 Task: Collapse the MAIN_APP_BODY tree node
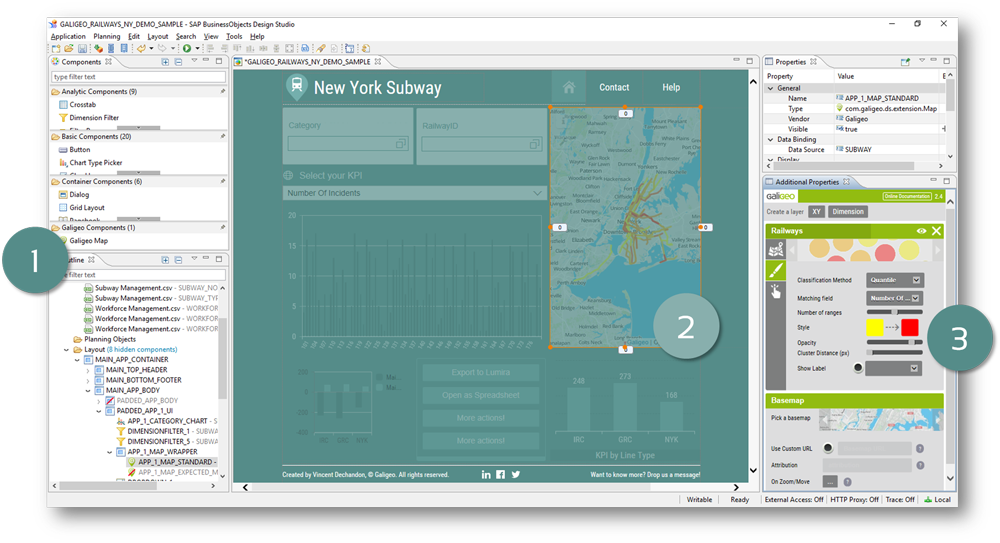tap(88, 391)
